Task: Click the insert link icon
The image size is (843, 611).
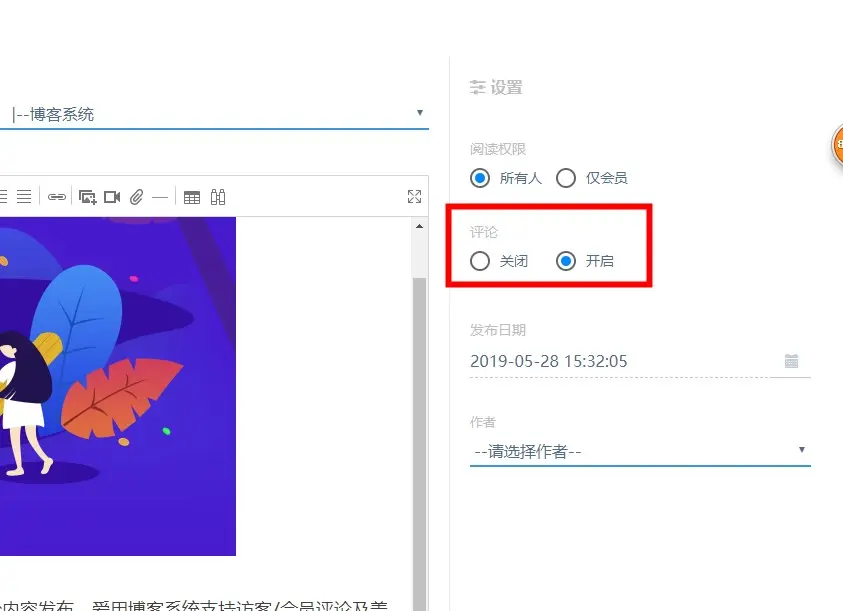Action: pyautogui.click(x=56, y=197)
